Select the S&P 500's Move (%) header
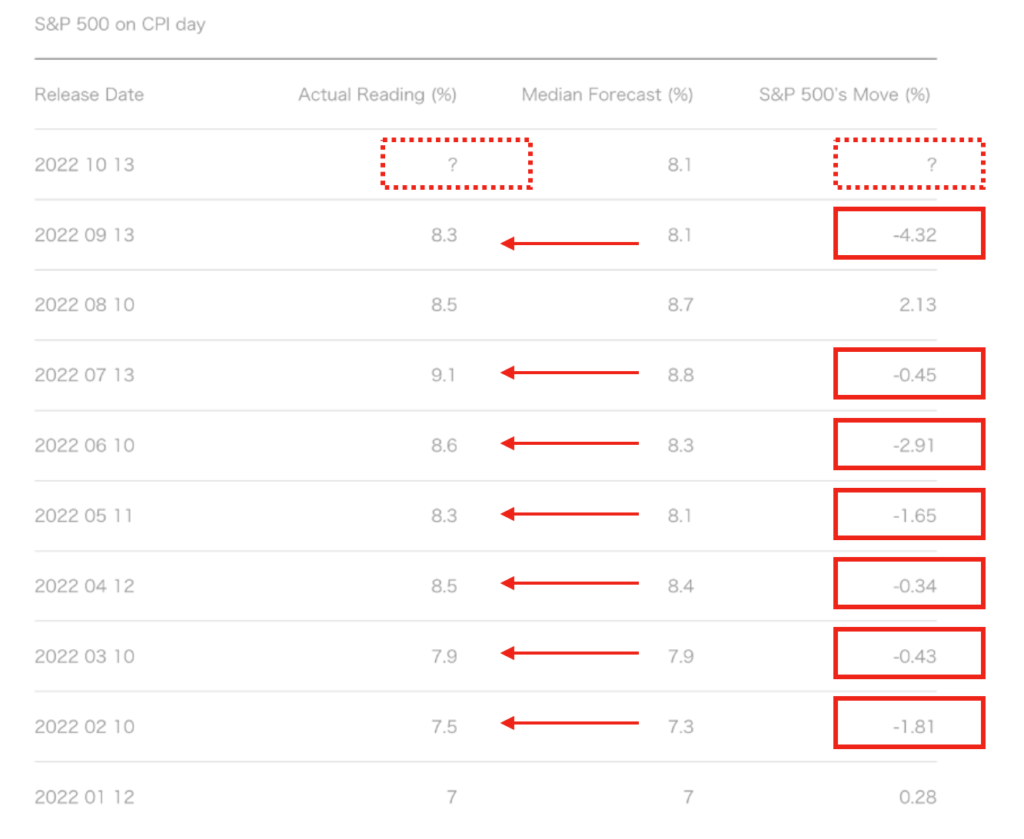This screenshot has height=839, width=1024. point(844,95)
